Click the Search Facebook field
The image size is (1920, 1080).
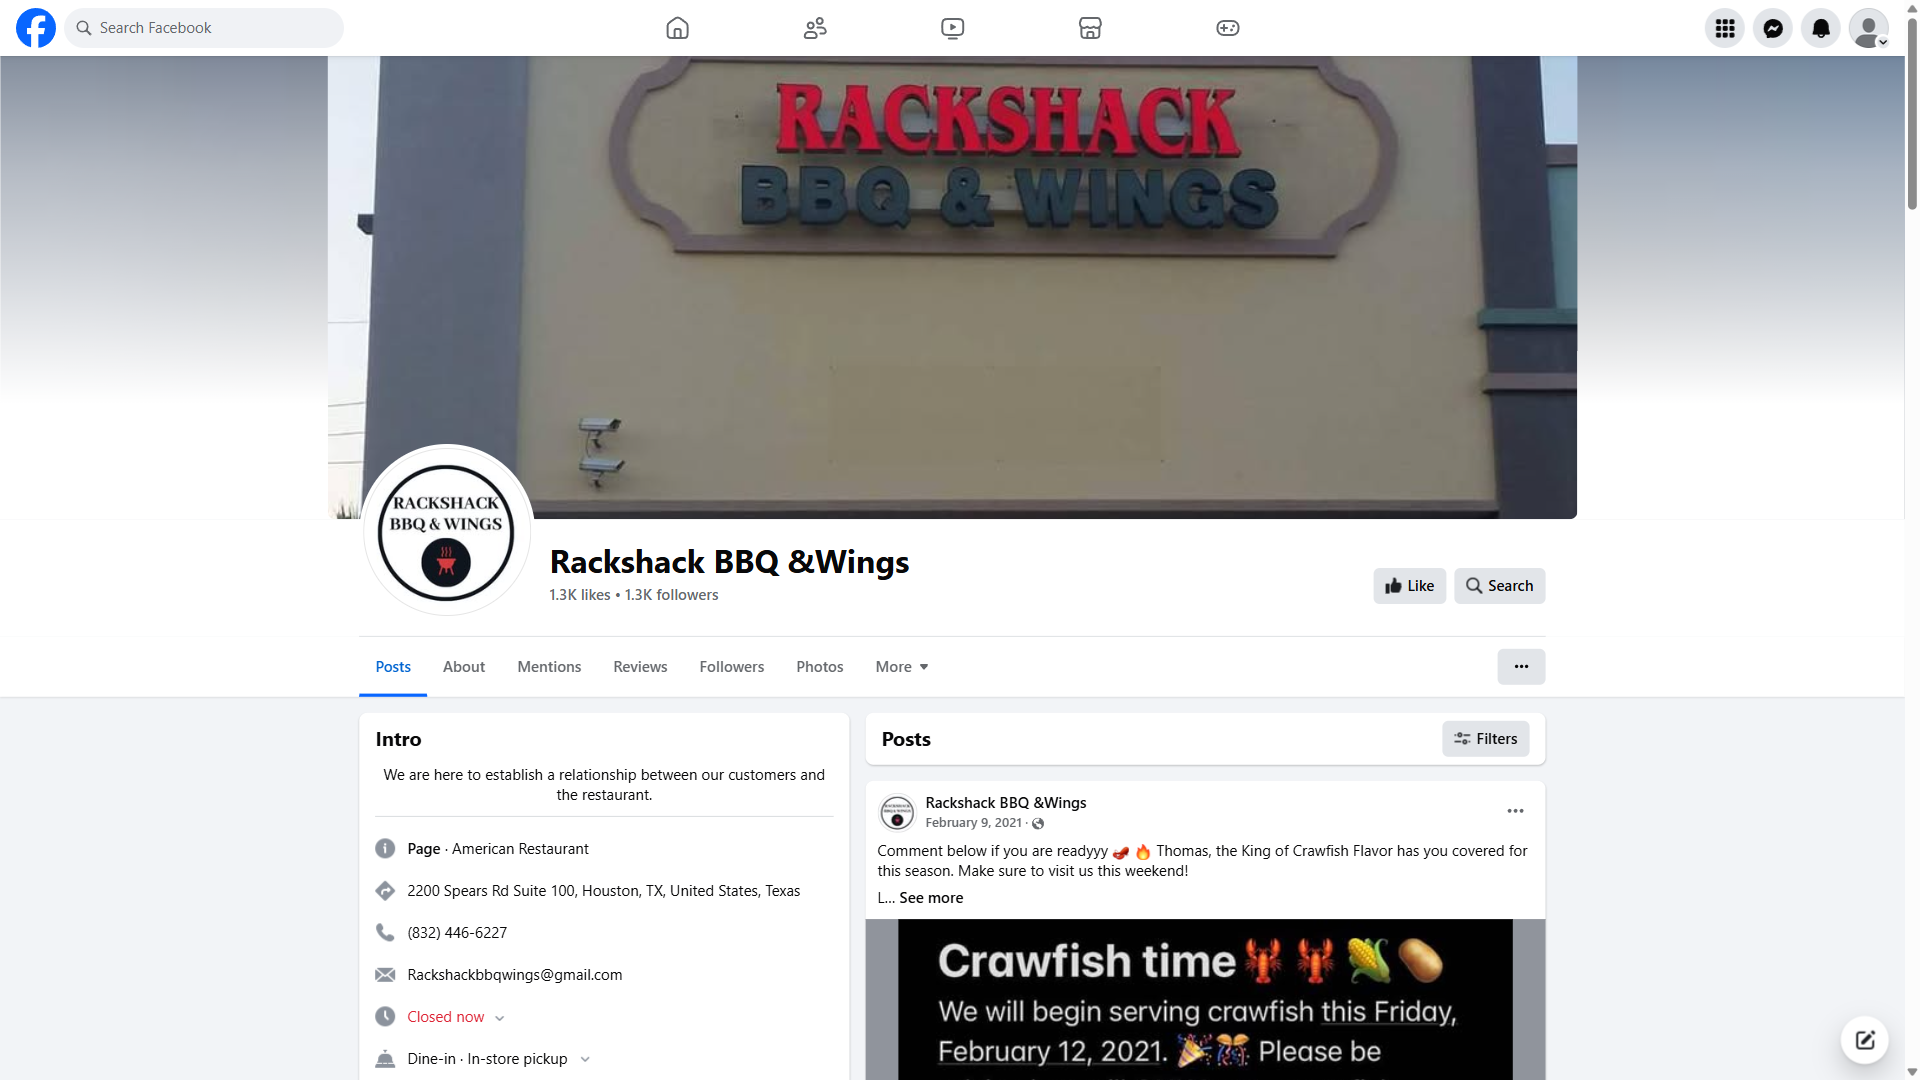[204, 28]
